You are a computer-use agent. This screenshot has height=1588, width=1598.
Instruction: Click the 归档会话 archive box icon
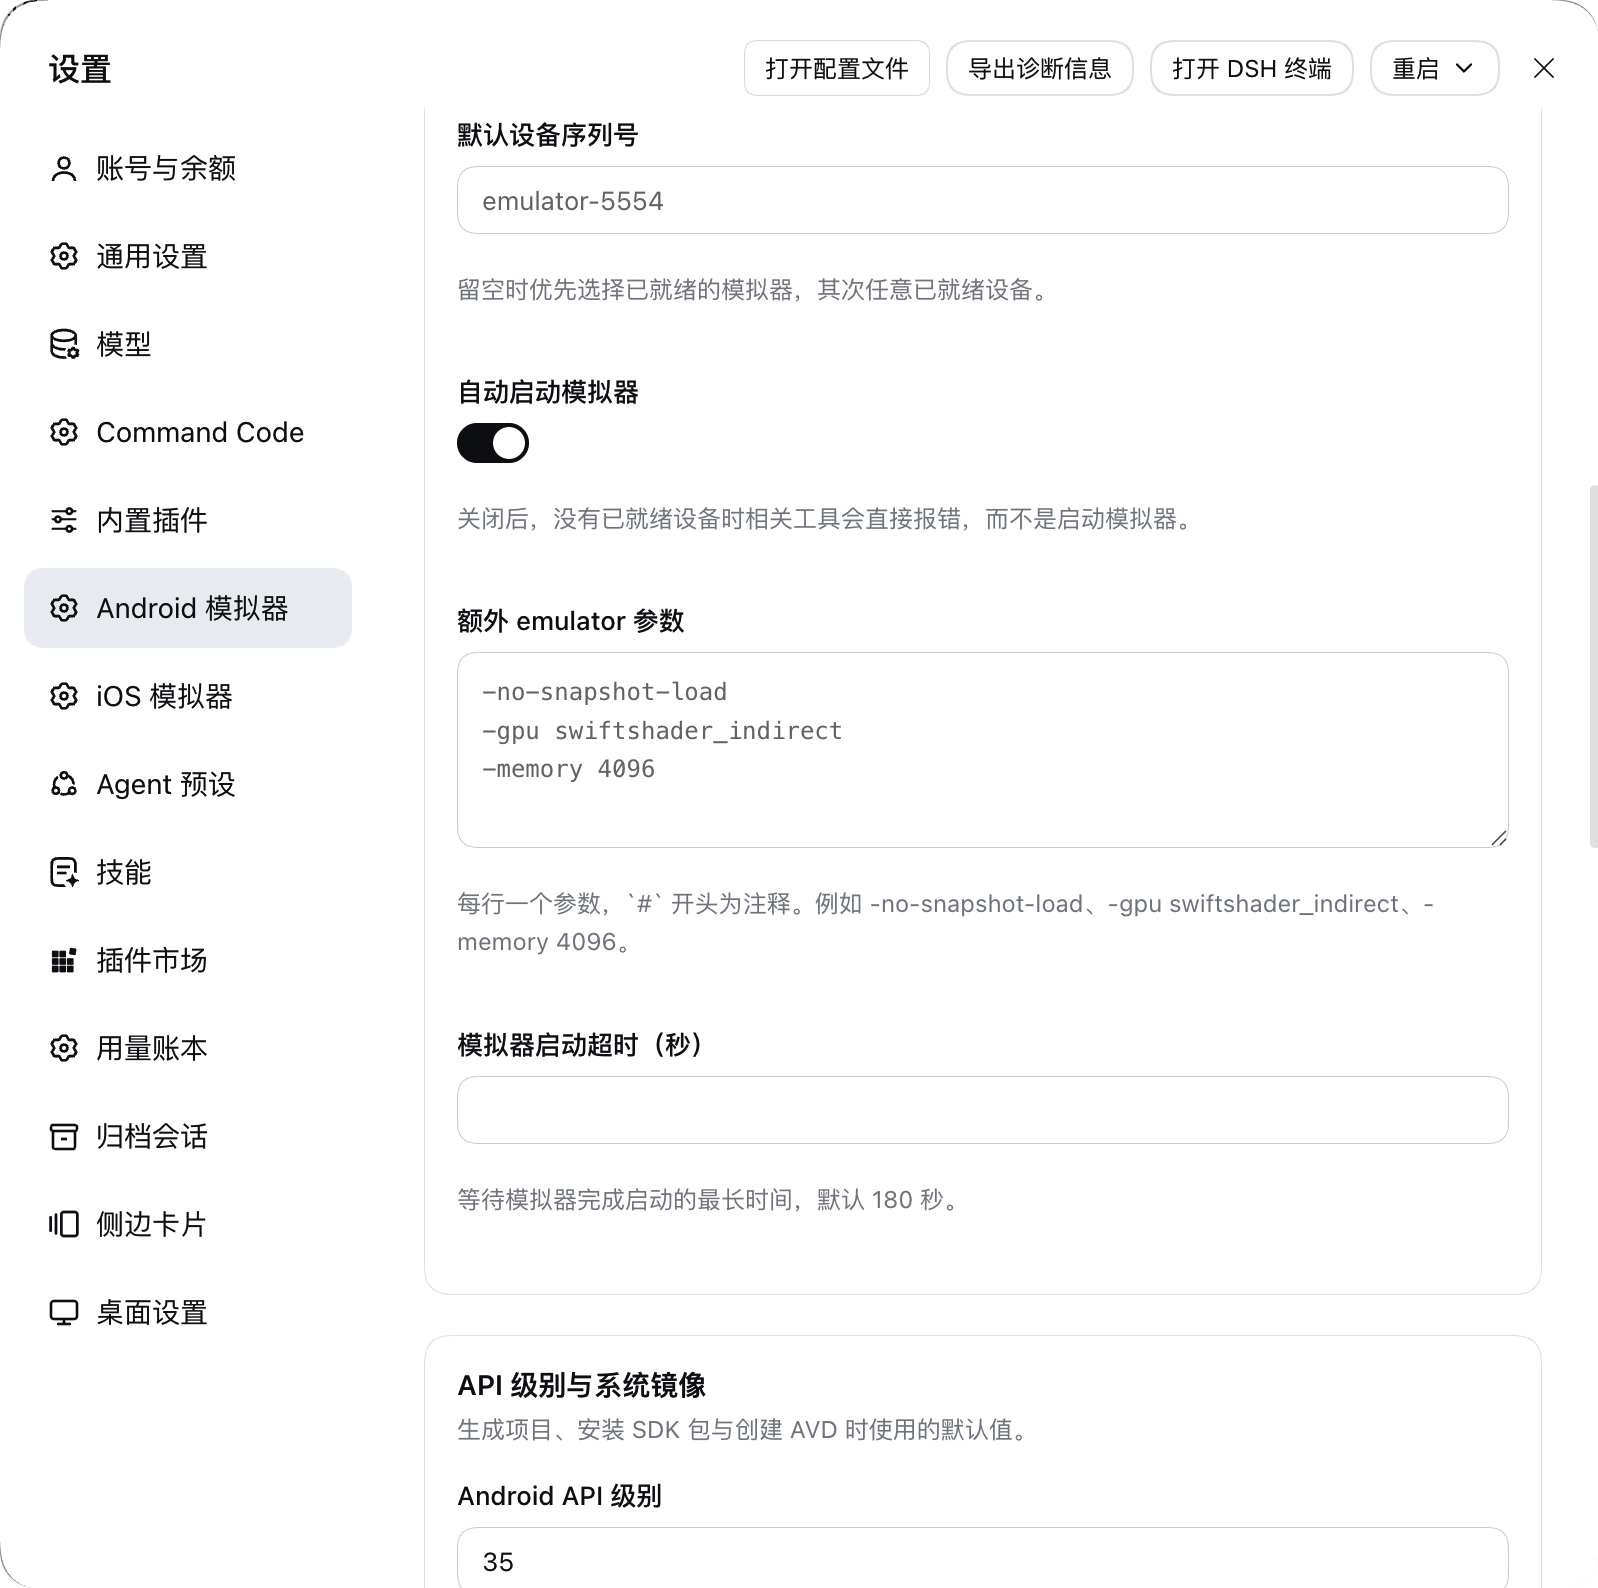64,1137
